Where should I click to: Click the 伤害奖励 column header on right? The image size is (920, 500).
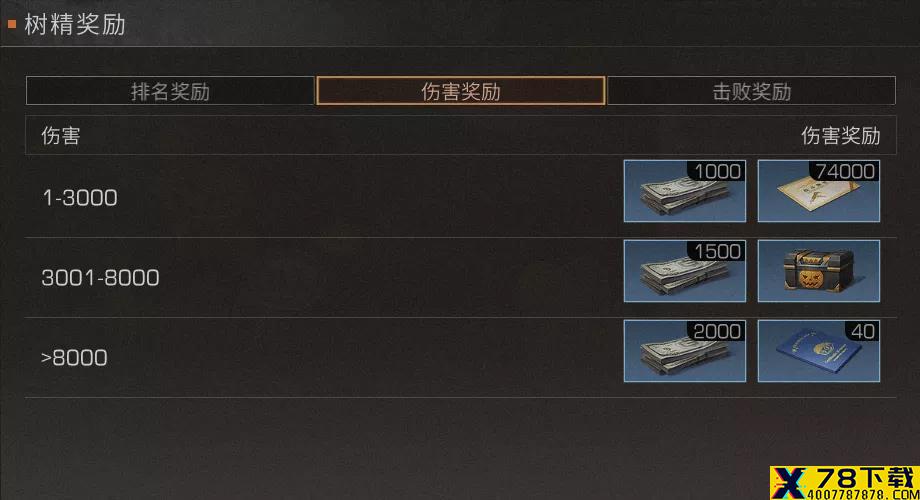[840, 136]
